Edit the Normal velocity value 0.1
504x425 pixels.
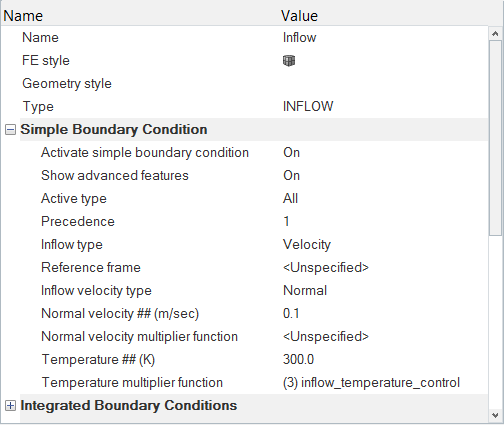tap(291, 314)
